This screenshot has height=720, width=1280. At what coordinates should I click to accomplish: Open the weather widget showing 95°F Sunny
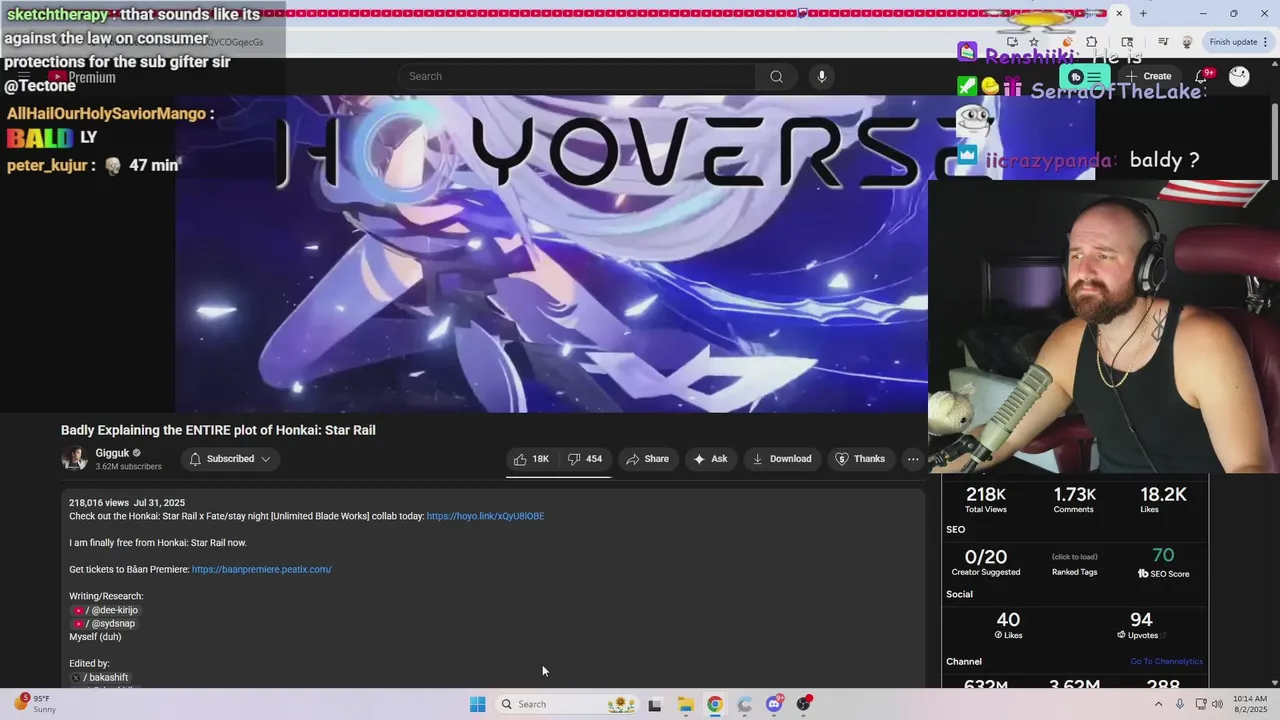tap(35, 704)
